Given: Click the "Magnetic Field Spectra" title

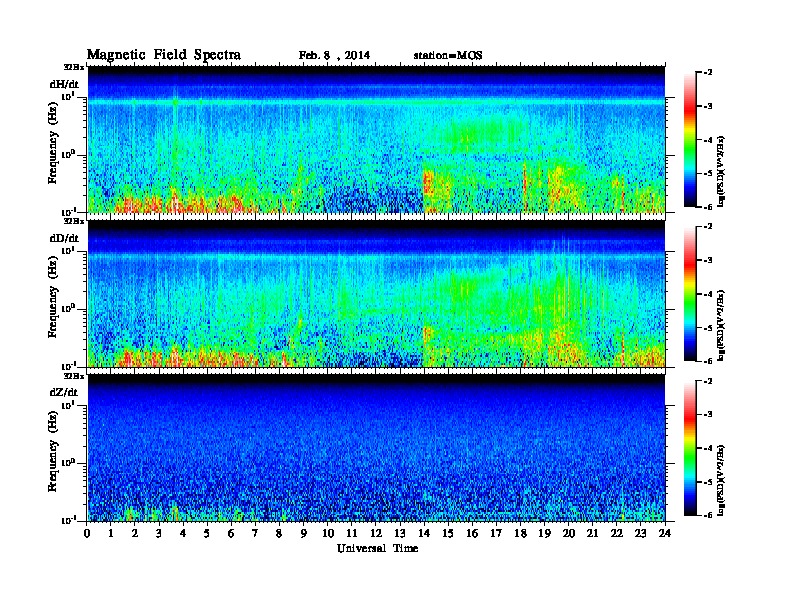Looking at the screenshot, I should (164, 55).
